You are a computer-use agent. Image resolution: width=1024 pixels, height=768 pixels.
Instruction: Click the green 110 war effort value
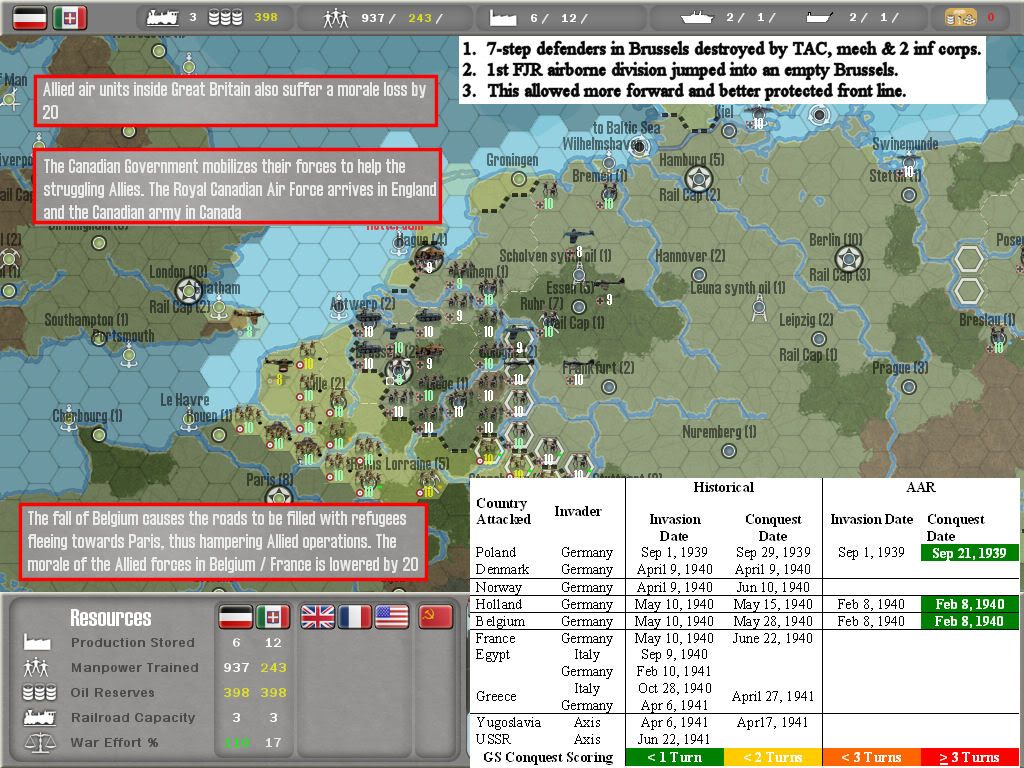pyautogui.click(x=236, y=743)
